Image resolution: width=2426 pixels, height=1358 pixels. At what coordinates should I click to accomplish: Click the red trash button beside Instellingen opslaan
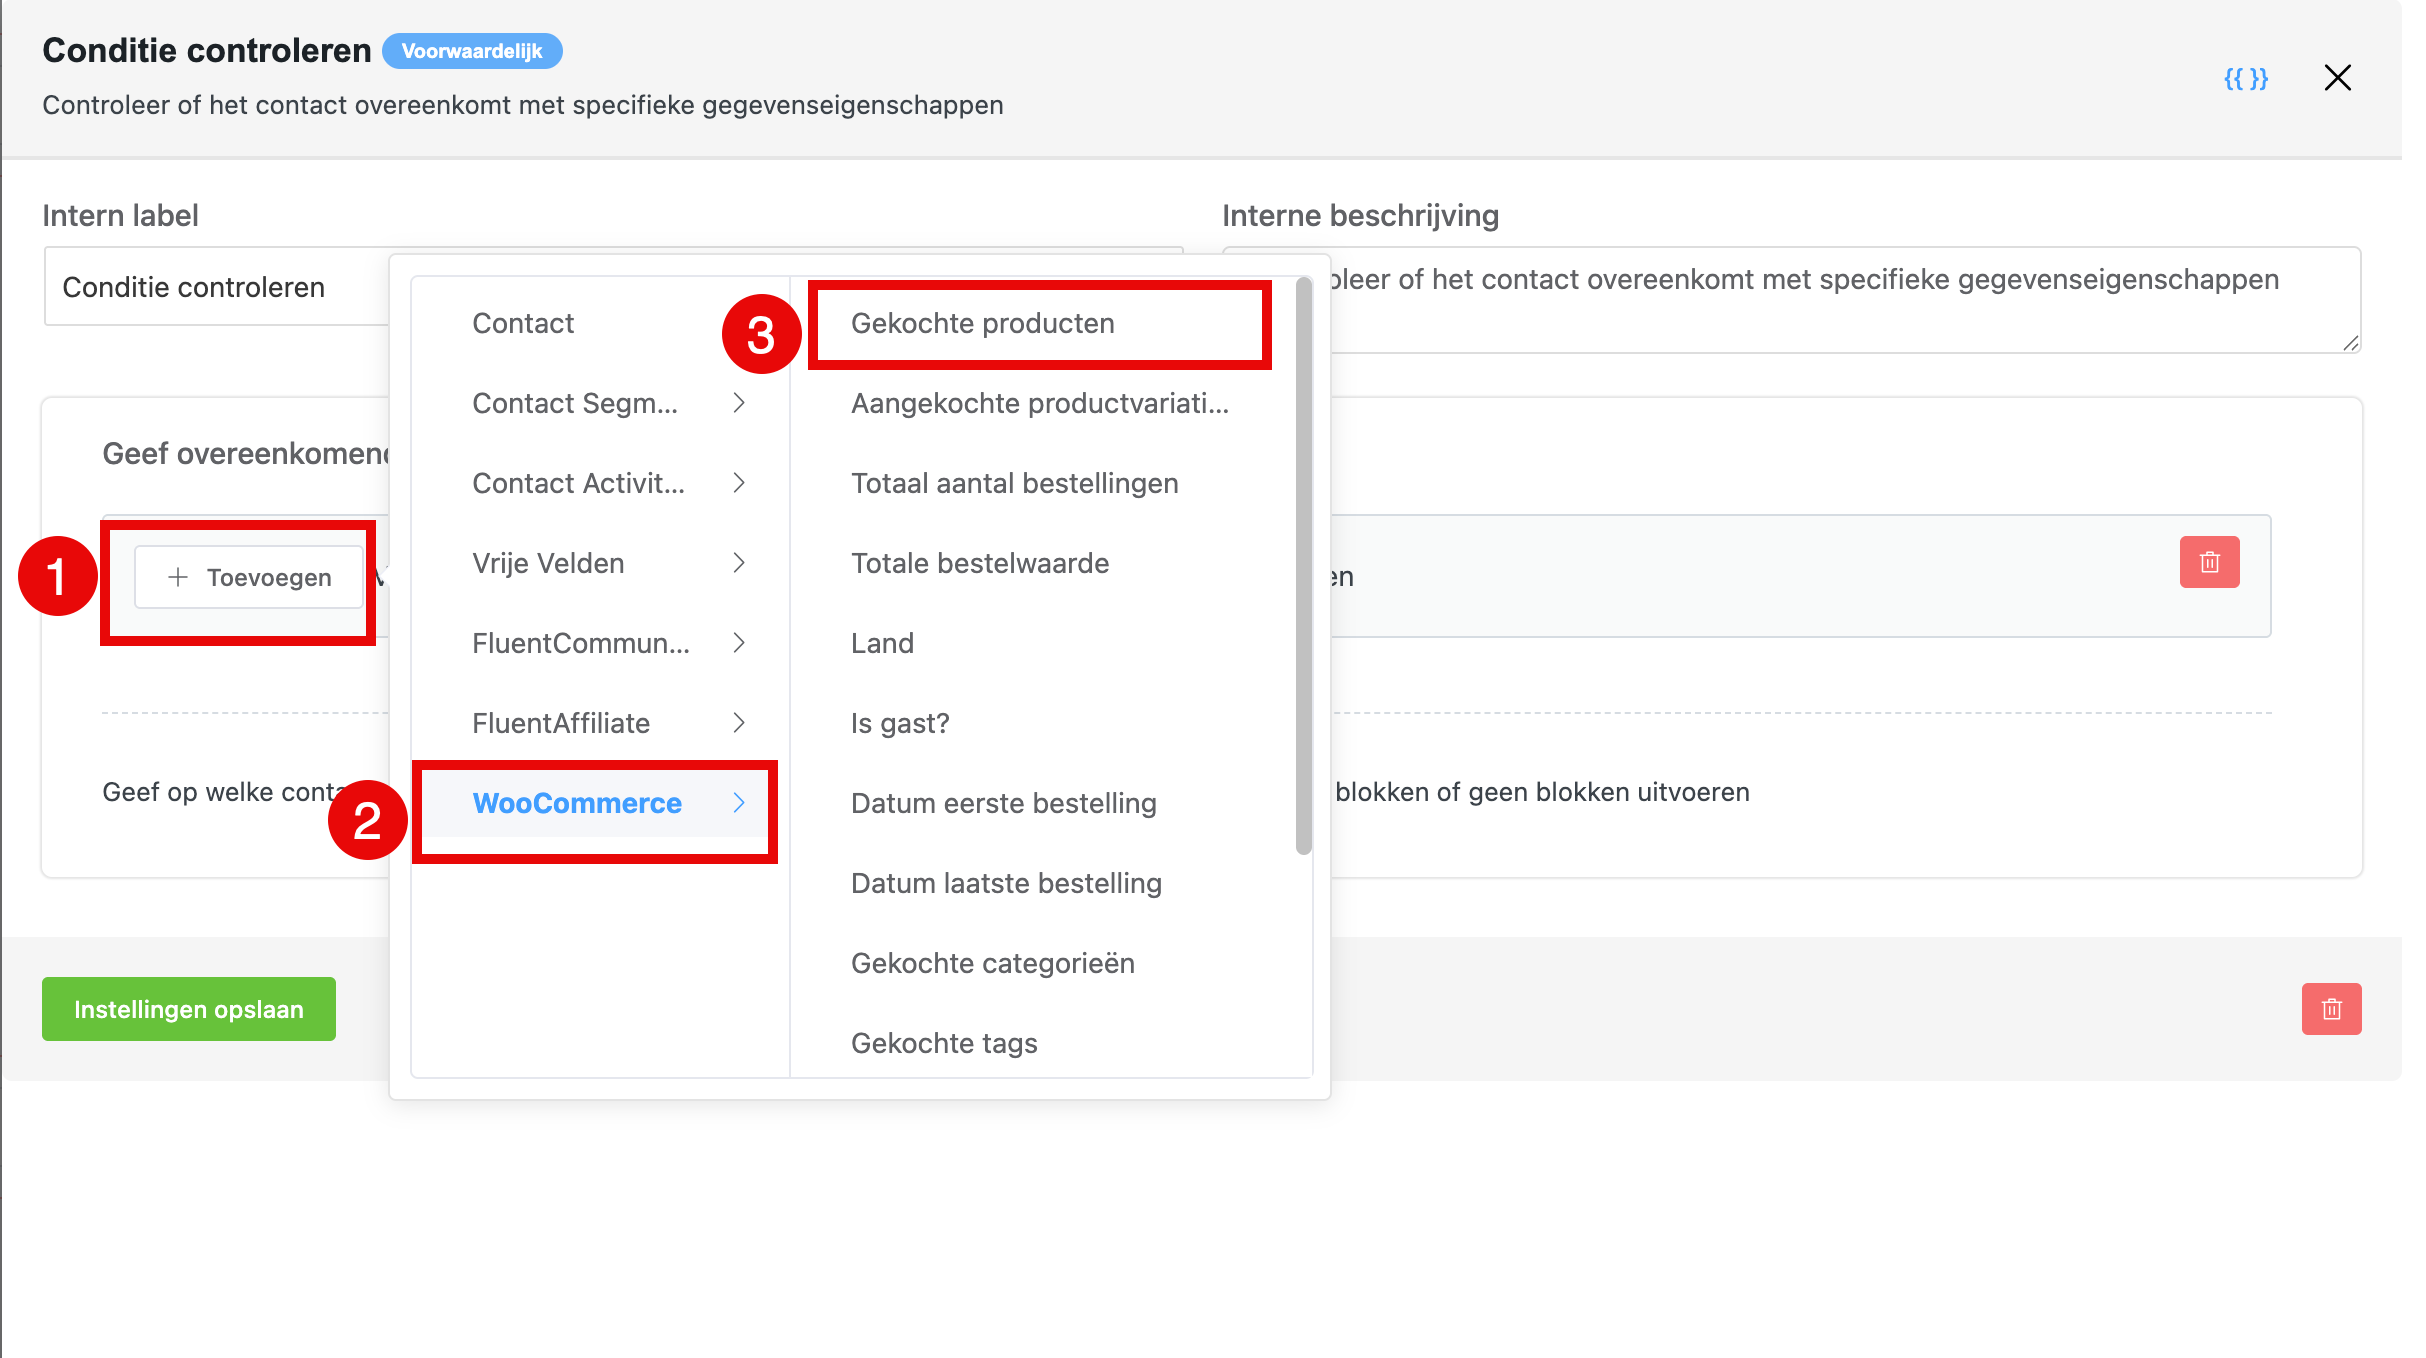pyautogui.click(x=2331, y=1009)
